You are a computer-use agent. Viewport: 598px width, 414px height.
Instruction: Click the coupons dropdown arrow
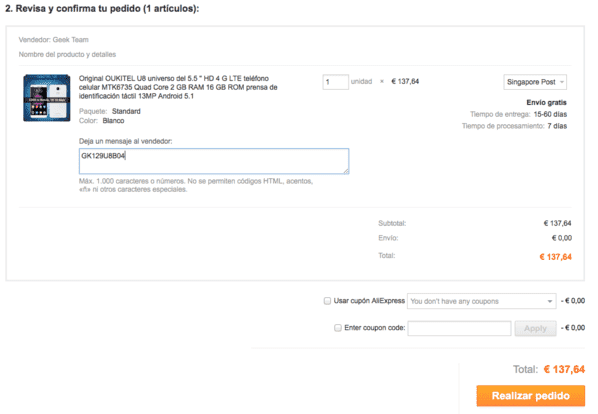coord(550,301)
